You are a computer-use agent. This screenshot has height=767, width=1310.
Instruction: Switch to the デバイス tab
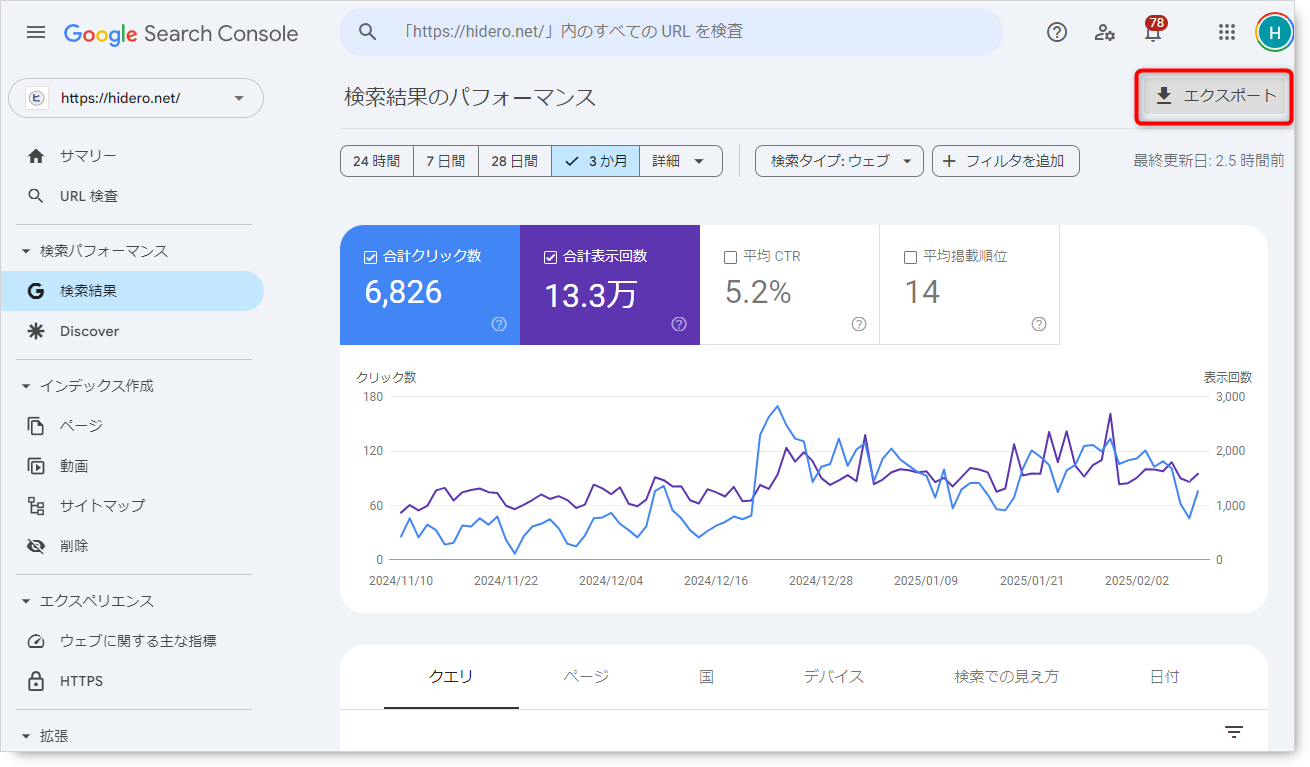tap(833, 677)
